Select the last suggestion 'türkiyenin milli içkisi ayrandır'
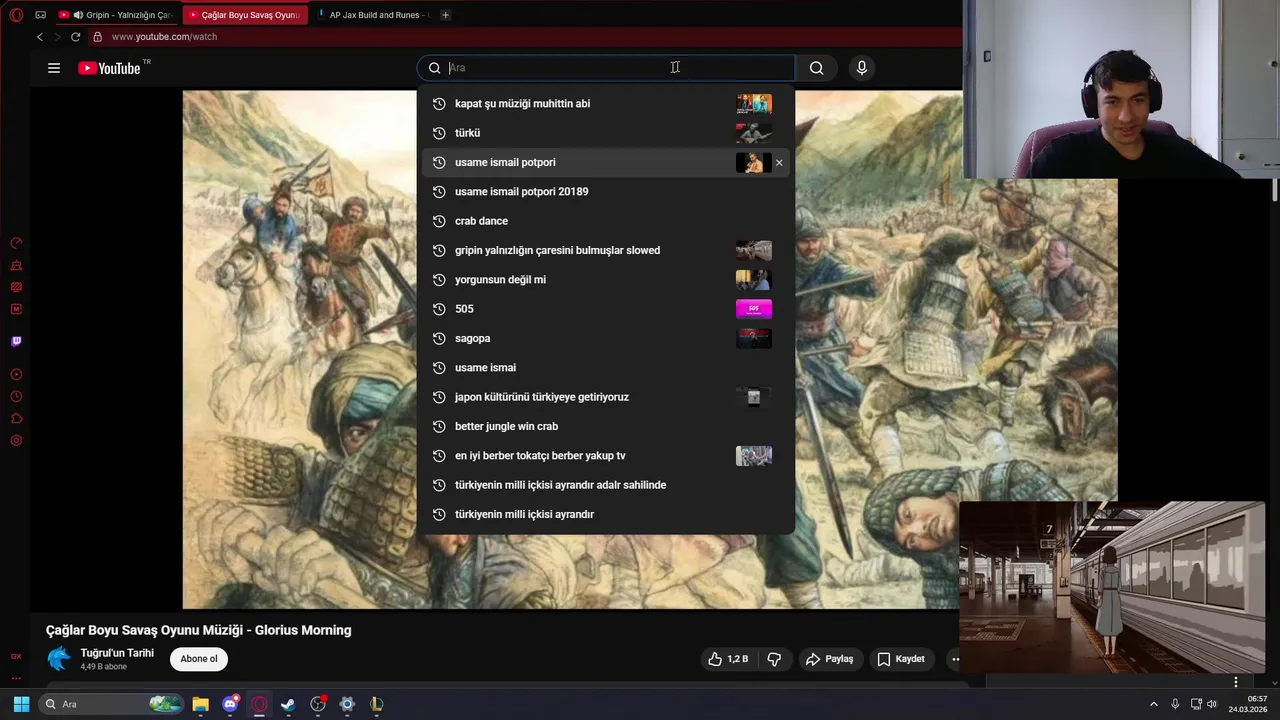This screenshot has height=720, width=1280. [606, 514]
